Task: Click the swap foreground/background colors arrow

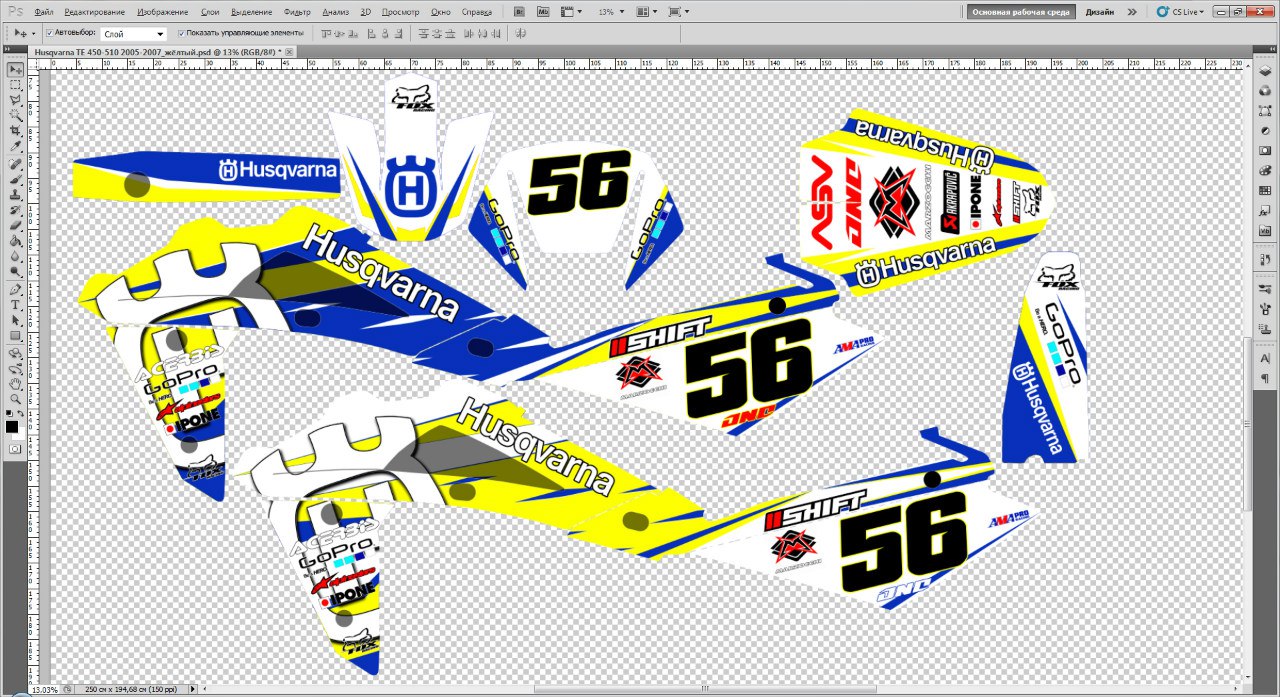Action: pyautogui.click(x=21, y=413)
